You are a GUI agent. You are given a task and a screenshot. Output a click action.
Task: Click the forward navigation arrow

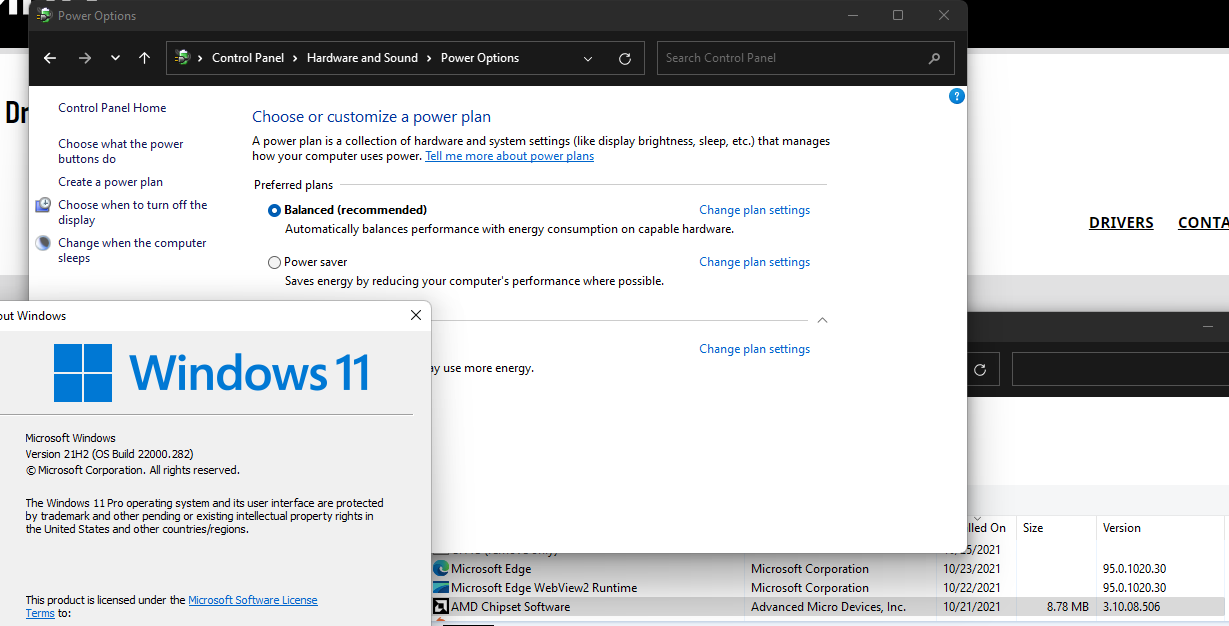click(x=85, y=58)
